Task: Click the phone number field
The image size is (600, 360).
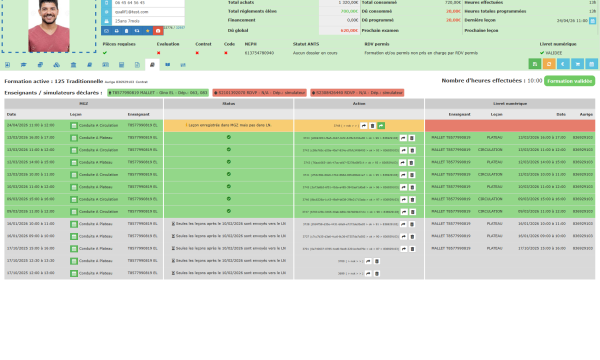Action: [148, 3]
